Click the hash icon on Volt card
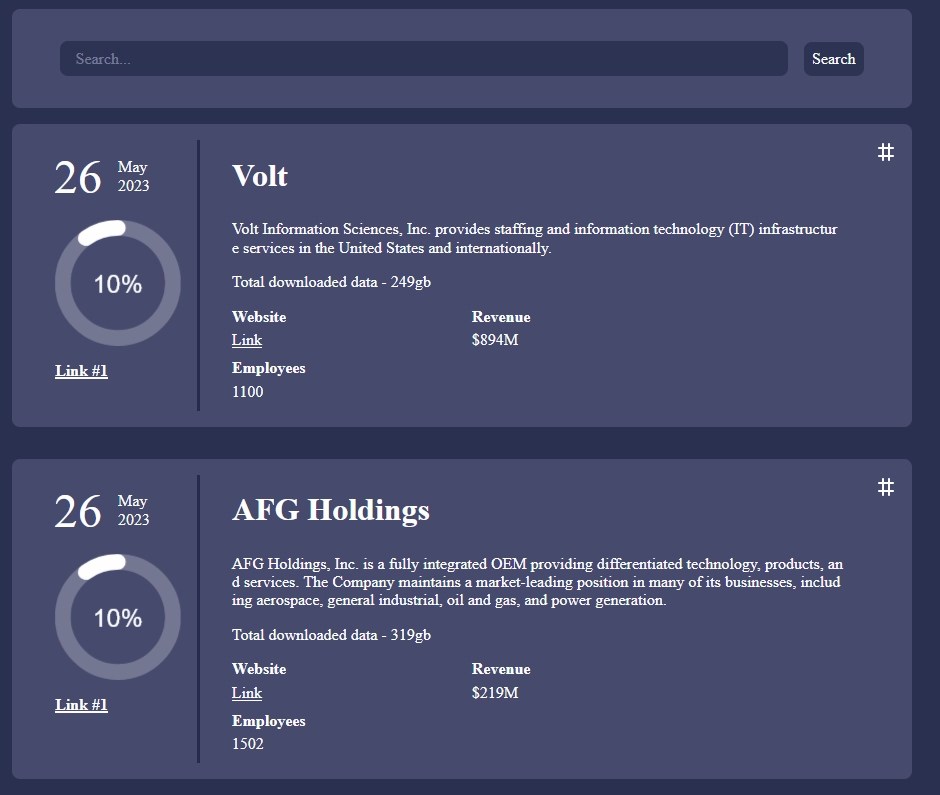This screenshot has width=940, height=795. click(x=885, y=152)
